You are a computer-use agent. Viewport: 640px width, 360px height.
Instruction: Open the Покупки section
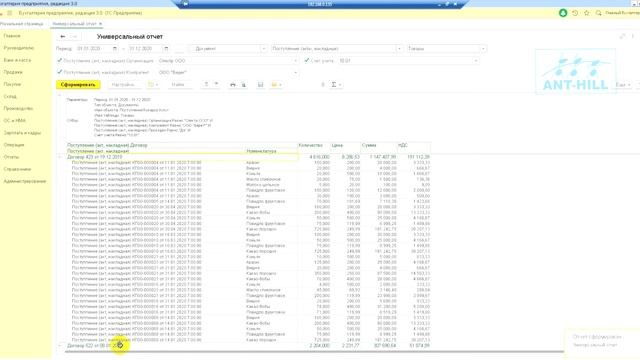point(12,84)
